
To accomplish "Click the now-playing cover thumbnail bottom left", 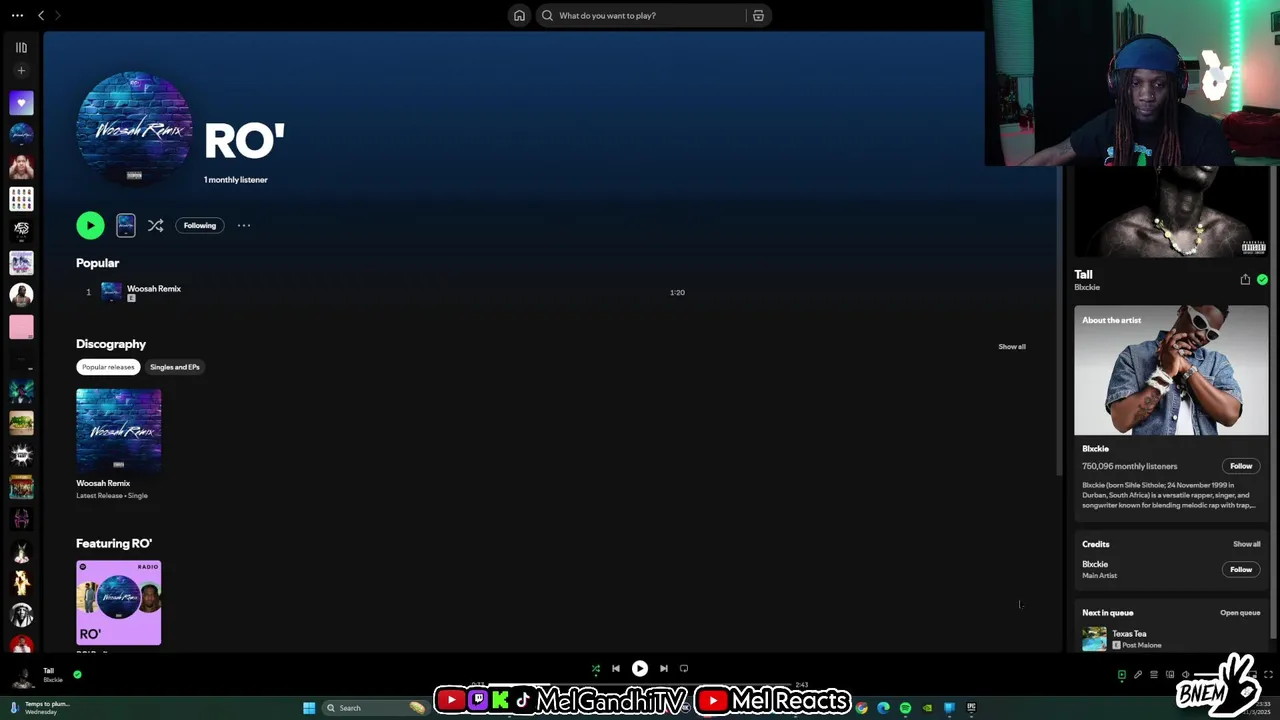I will click(22, 677).
